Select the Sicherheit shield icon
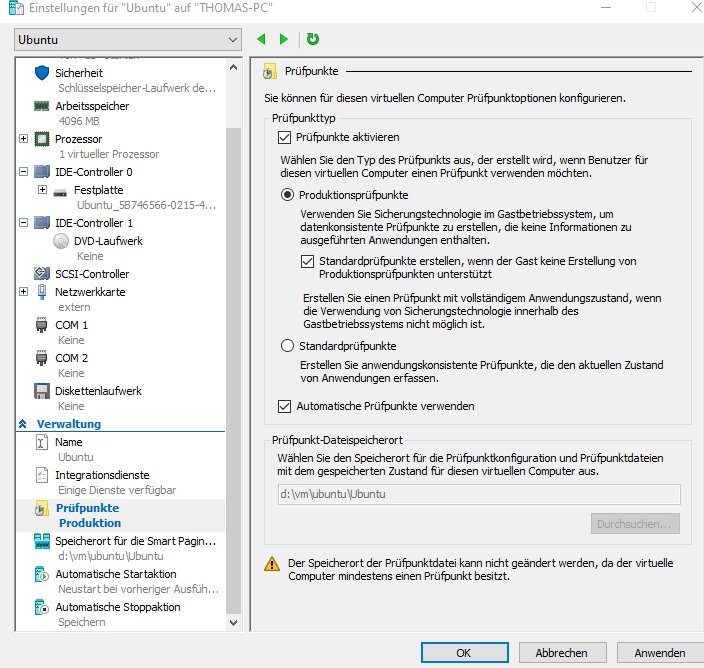 (41, 73)
